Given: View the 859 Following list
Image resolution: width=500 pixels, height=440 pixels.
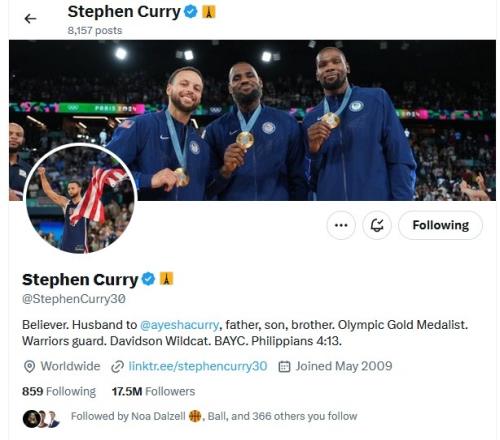Looking at the screenshot, I should point(59,391).
